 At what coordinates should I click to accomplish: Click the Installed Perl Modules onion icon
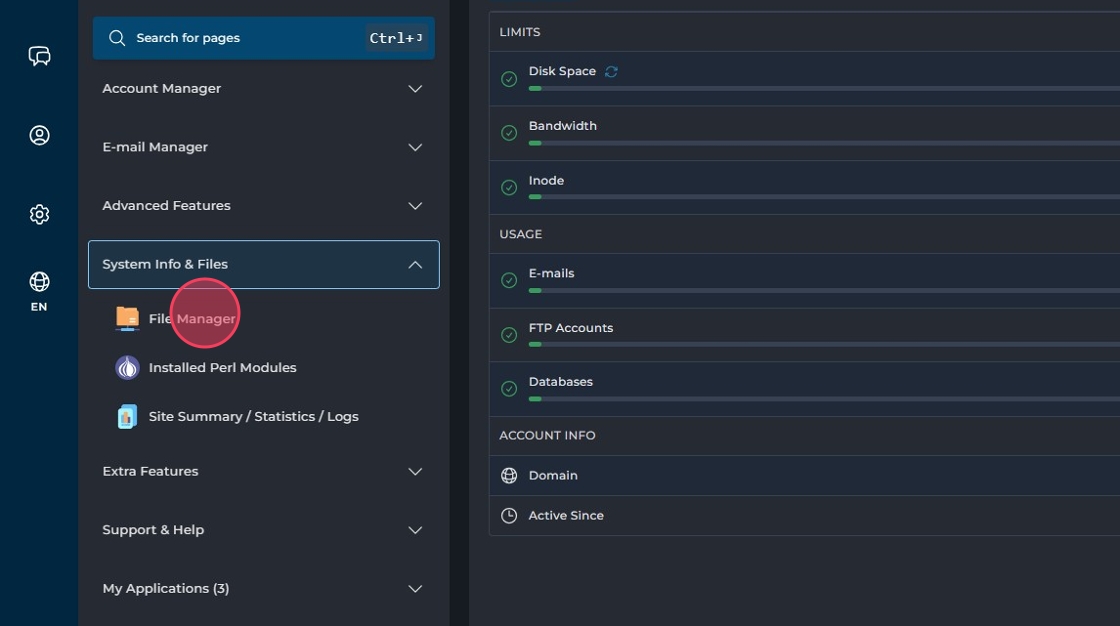[x=127, y=368]
